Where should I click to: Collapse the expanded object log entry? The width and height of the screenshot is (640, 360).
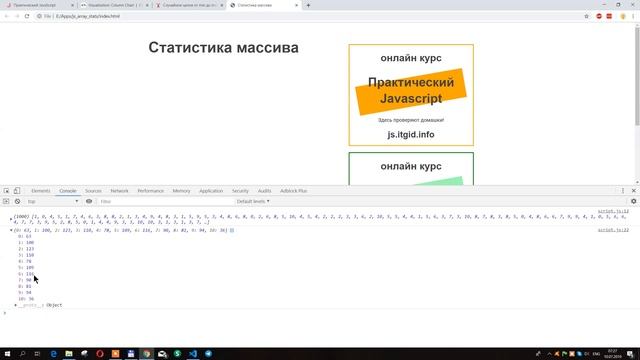click(x=11, y=230)
